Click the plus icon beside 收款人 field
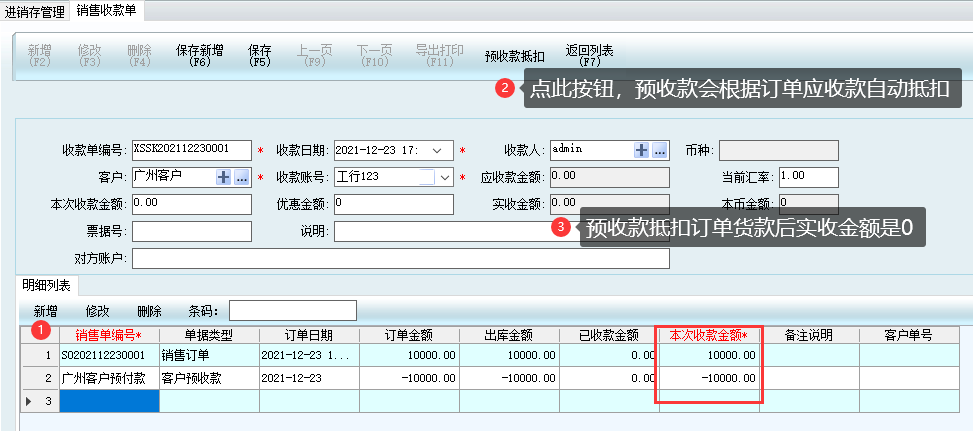The height and width of the screenshot is (431, 973). 642,150
